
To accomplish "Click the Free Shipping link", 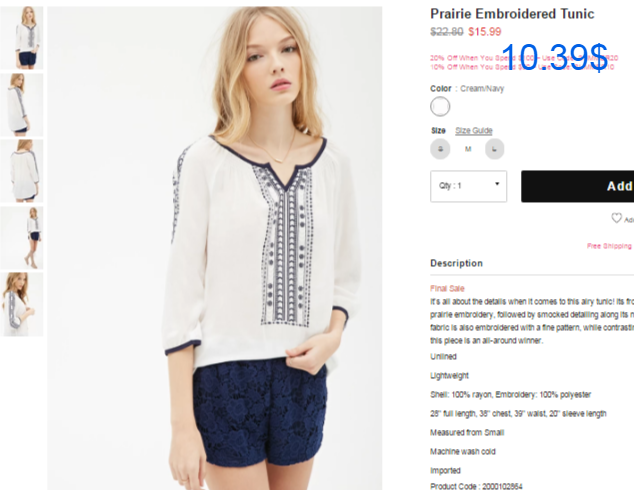I will [610, 246].
